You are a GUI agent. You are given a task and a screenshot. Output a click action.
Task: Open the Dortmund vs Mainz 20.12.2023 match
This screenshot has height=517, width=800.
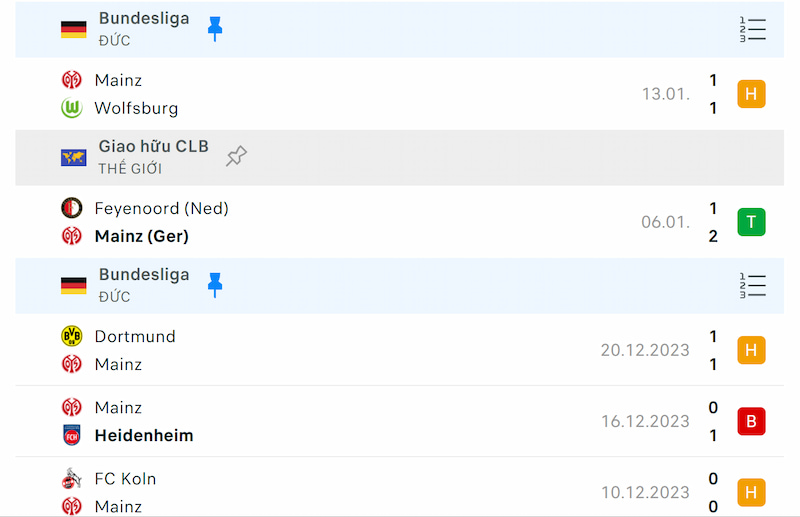[399, 350]
